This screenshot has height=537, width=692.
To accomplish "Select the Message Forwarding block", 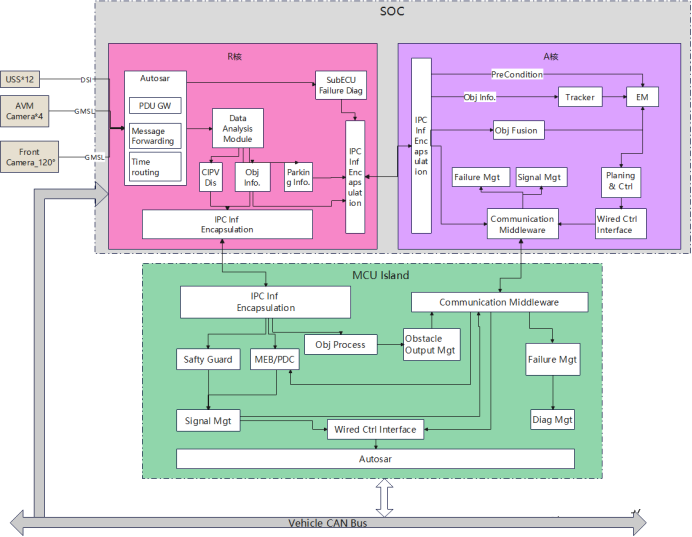I will coord(155,136).
